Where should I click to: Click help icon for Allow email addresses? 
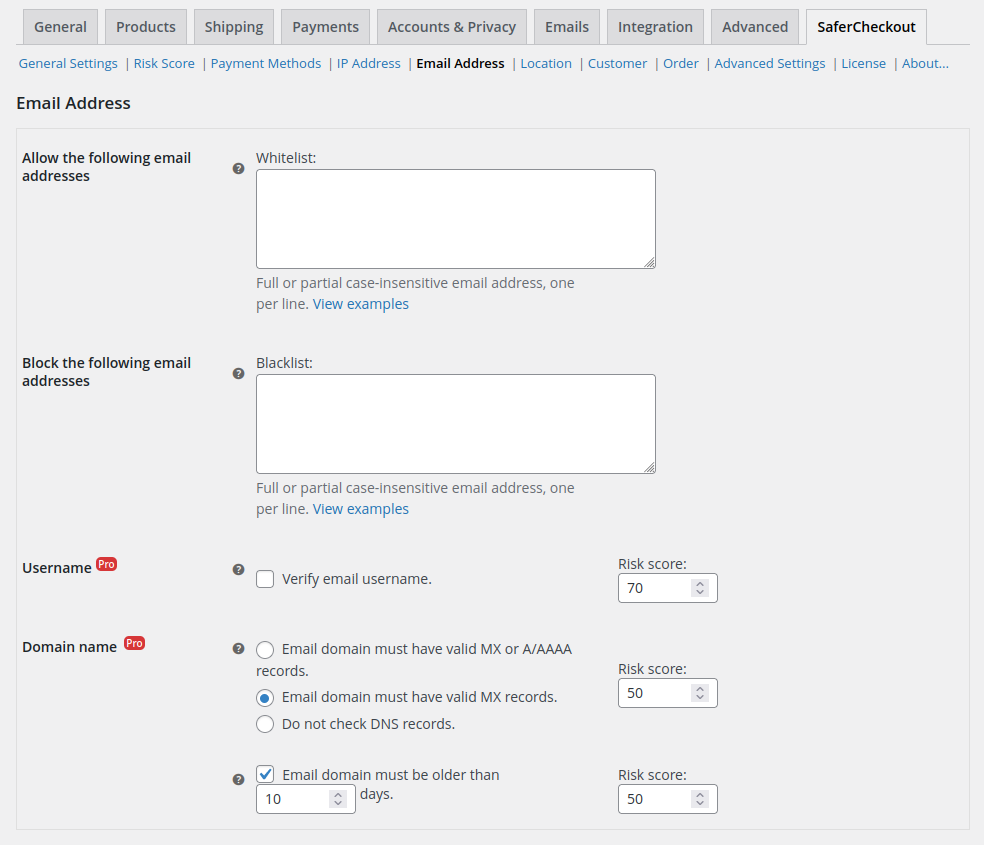coord(238,168)
